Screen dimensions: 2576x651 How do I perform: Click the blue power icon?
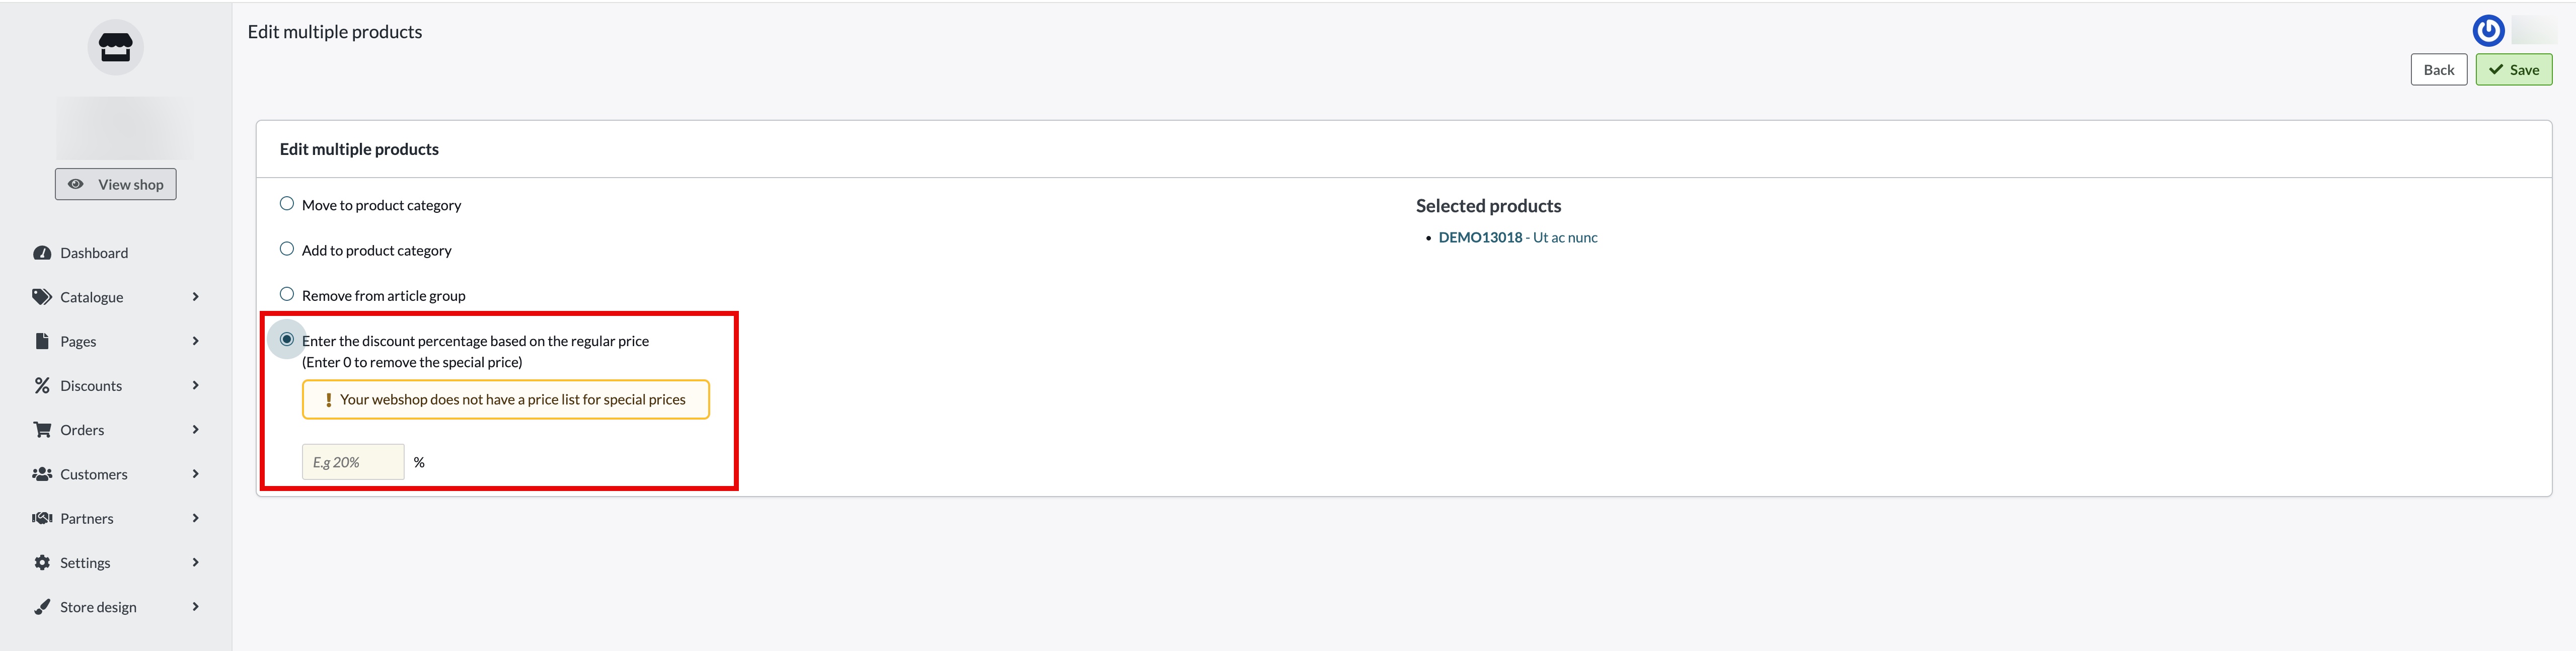coord(2488,31)
